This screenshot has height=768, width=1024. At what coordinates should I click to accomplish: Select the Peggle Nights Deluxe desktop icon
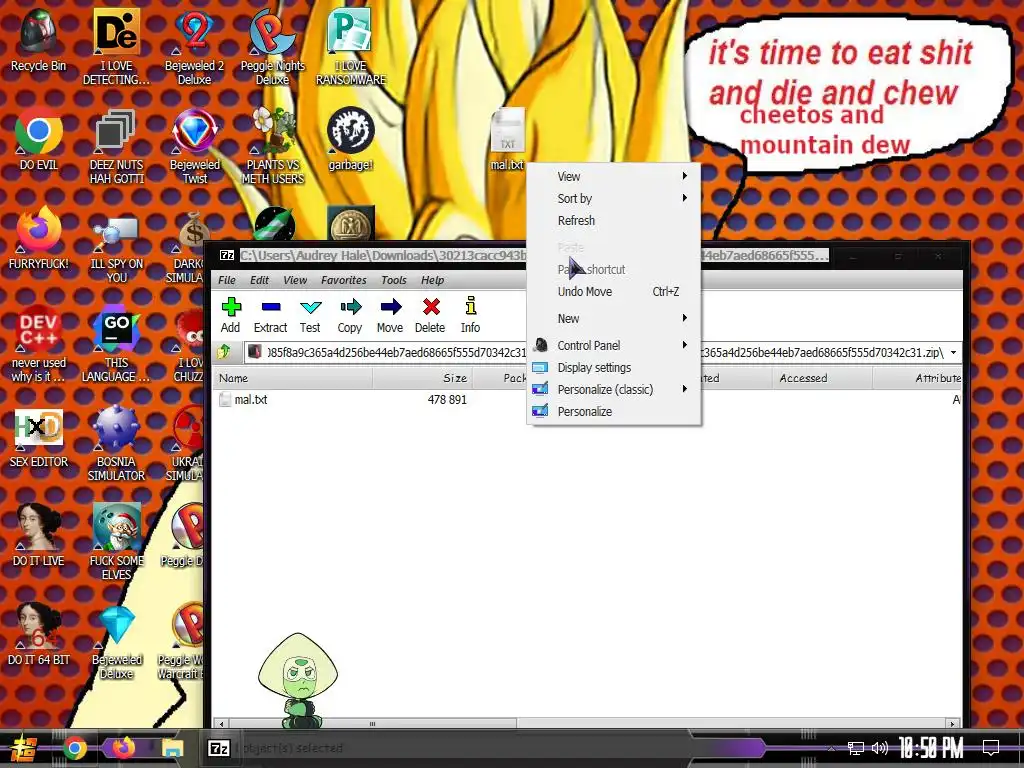pyautogui.click(x=272, y=48)
